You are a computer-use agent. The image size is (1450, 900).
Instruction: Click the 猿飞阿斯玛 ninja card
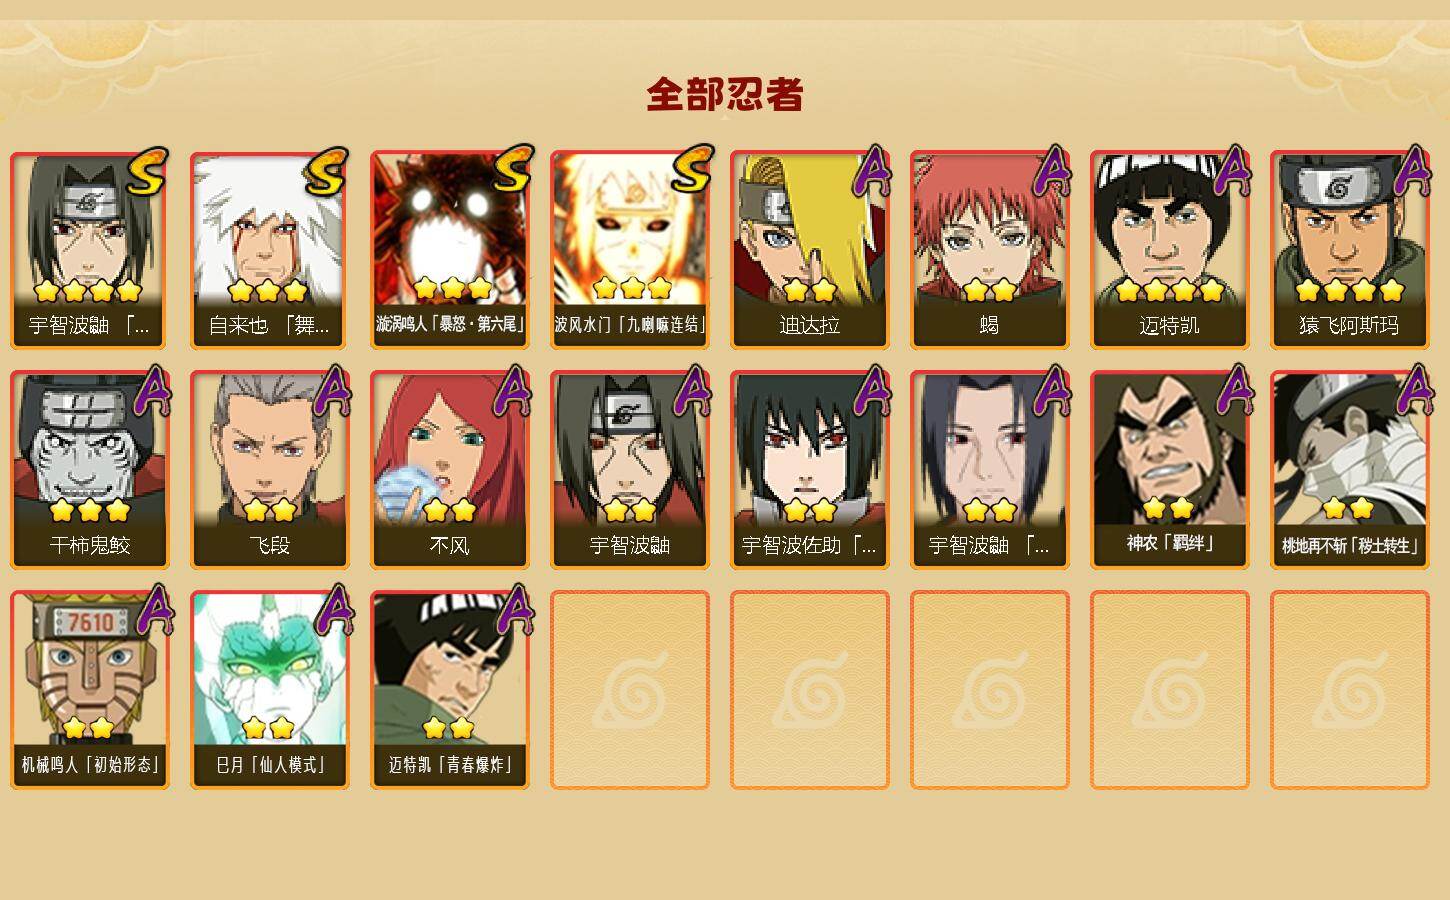click(1349, 250)
